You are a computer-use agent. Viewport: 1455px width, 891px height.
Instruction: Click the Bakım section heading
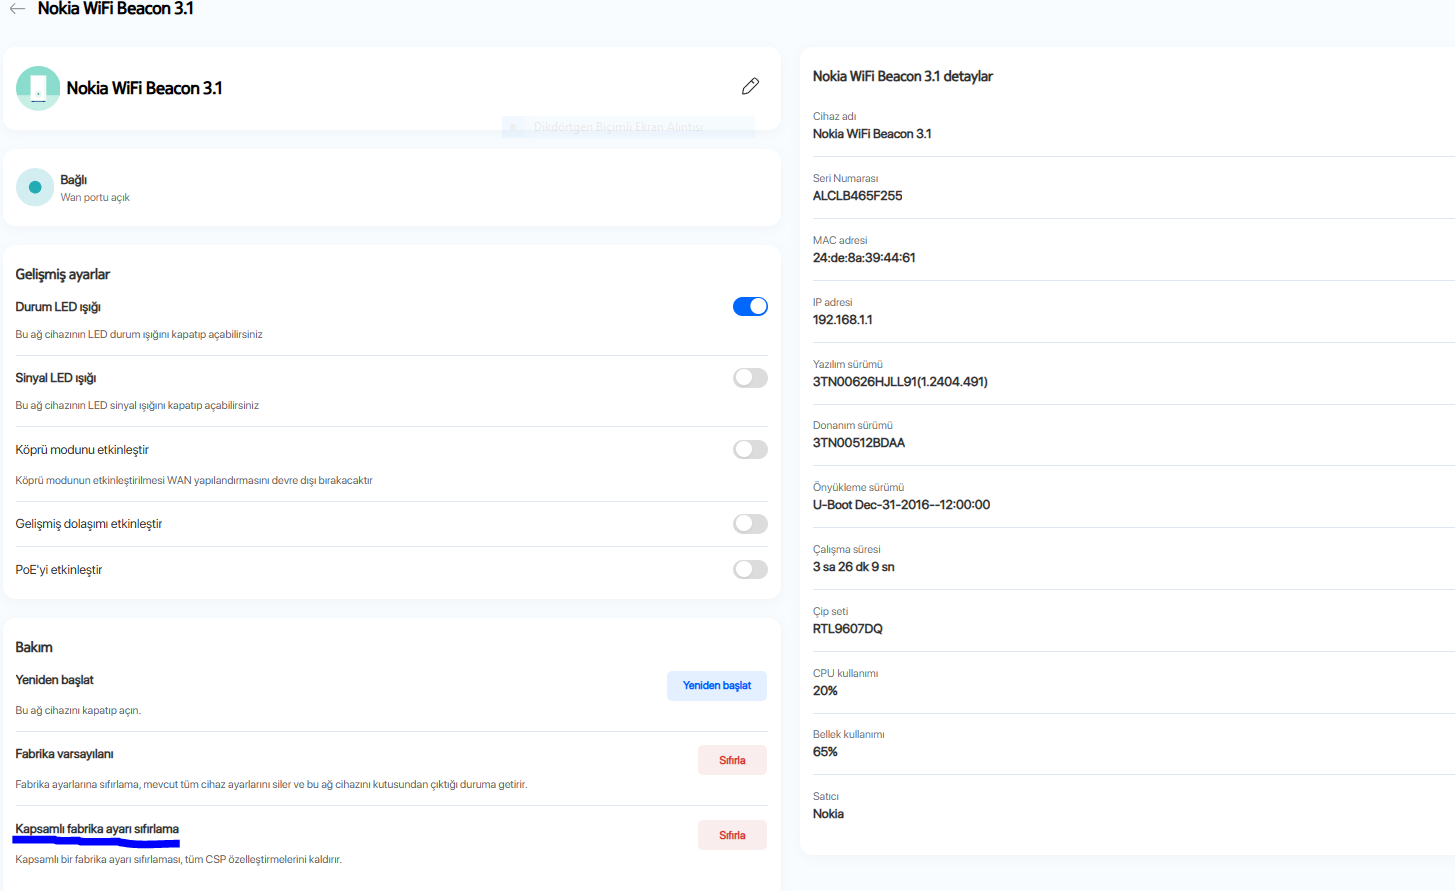pos(34,647)
